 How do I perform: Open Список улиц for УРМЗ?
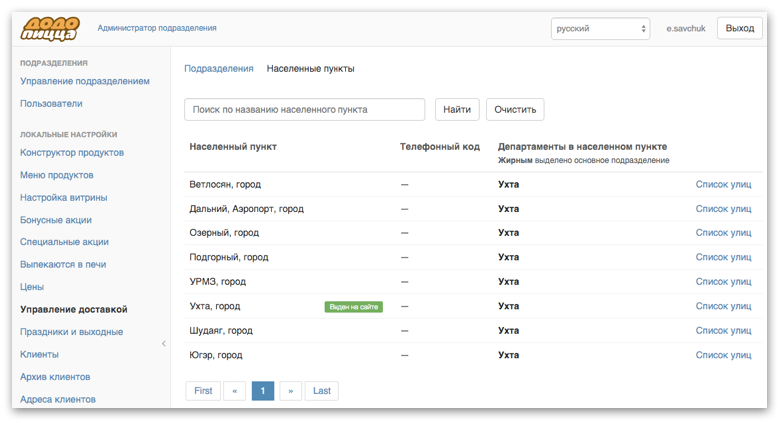pos(723,282)
